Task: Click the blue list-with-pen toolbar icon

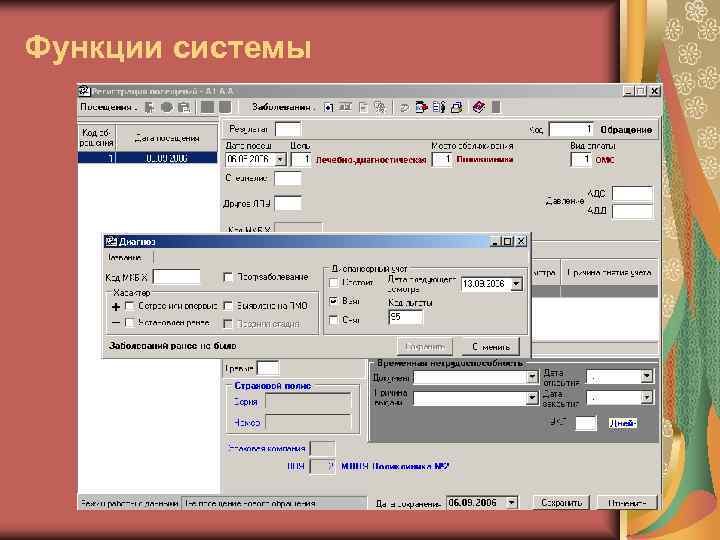Action: pyautogui.click(x=439, y=107)
